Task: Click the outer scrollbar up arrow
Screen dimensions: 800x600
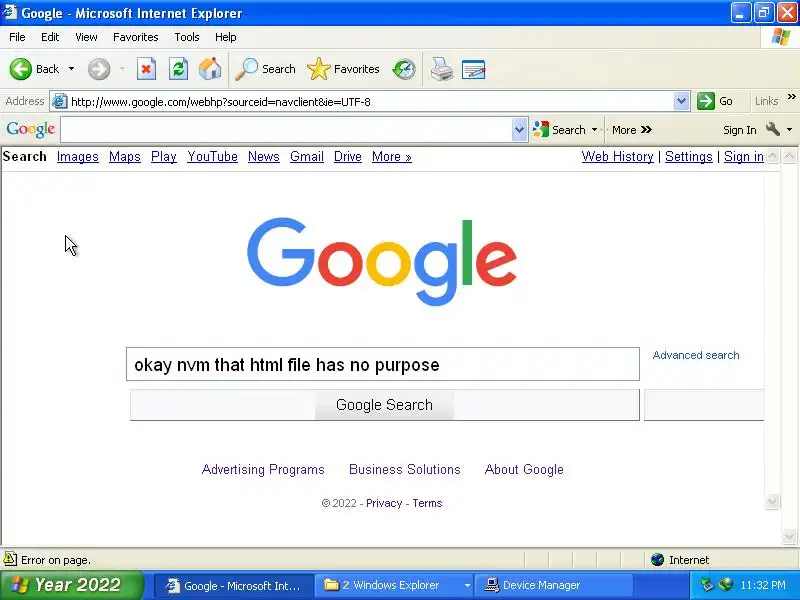Action: 789,156
